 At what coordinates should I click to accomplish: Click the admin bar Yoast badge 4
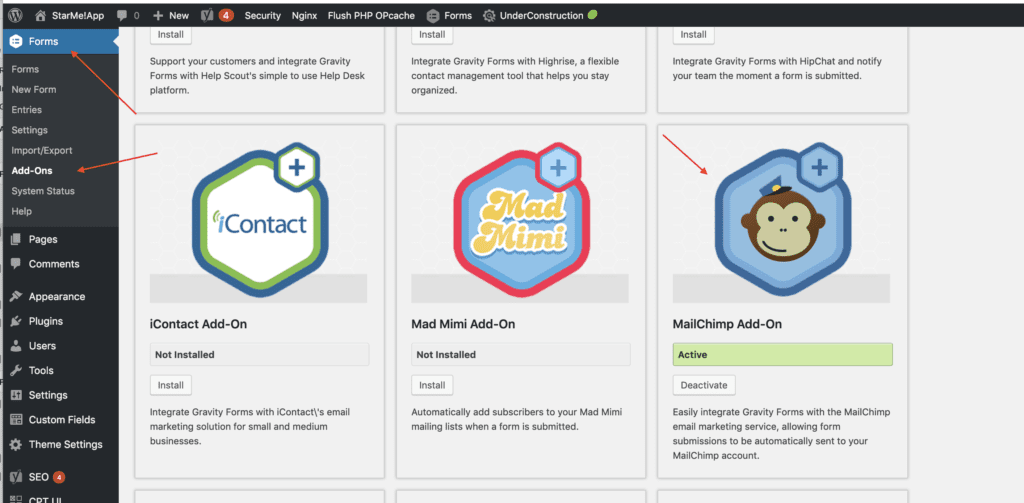tap(226, 15)
